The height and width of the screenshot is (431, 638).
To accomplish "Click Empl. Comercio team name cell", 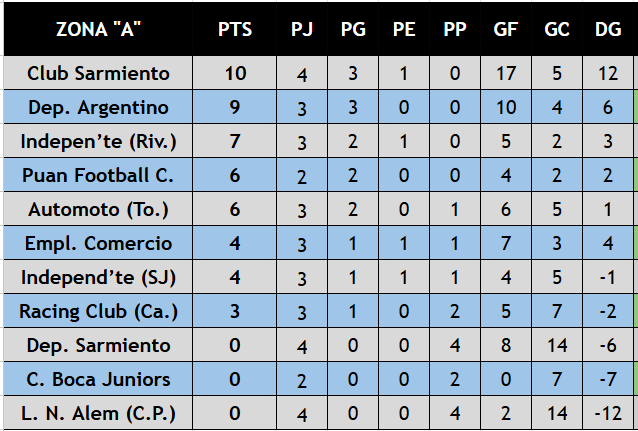I will pyautogui.click(x=98, y=243).
